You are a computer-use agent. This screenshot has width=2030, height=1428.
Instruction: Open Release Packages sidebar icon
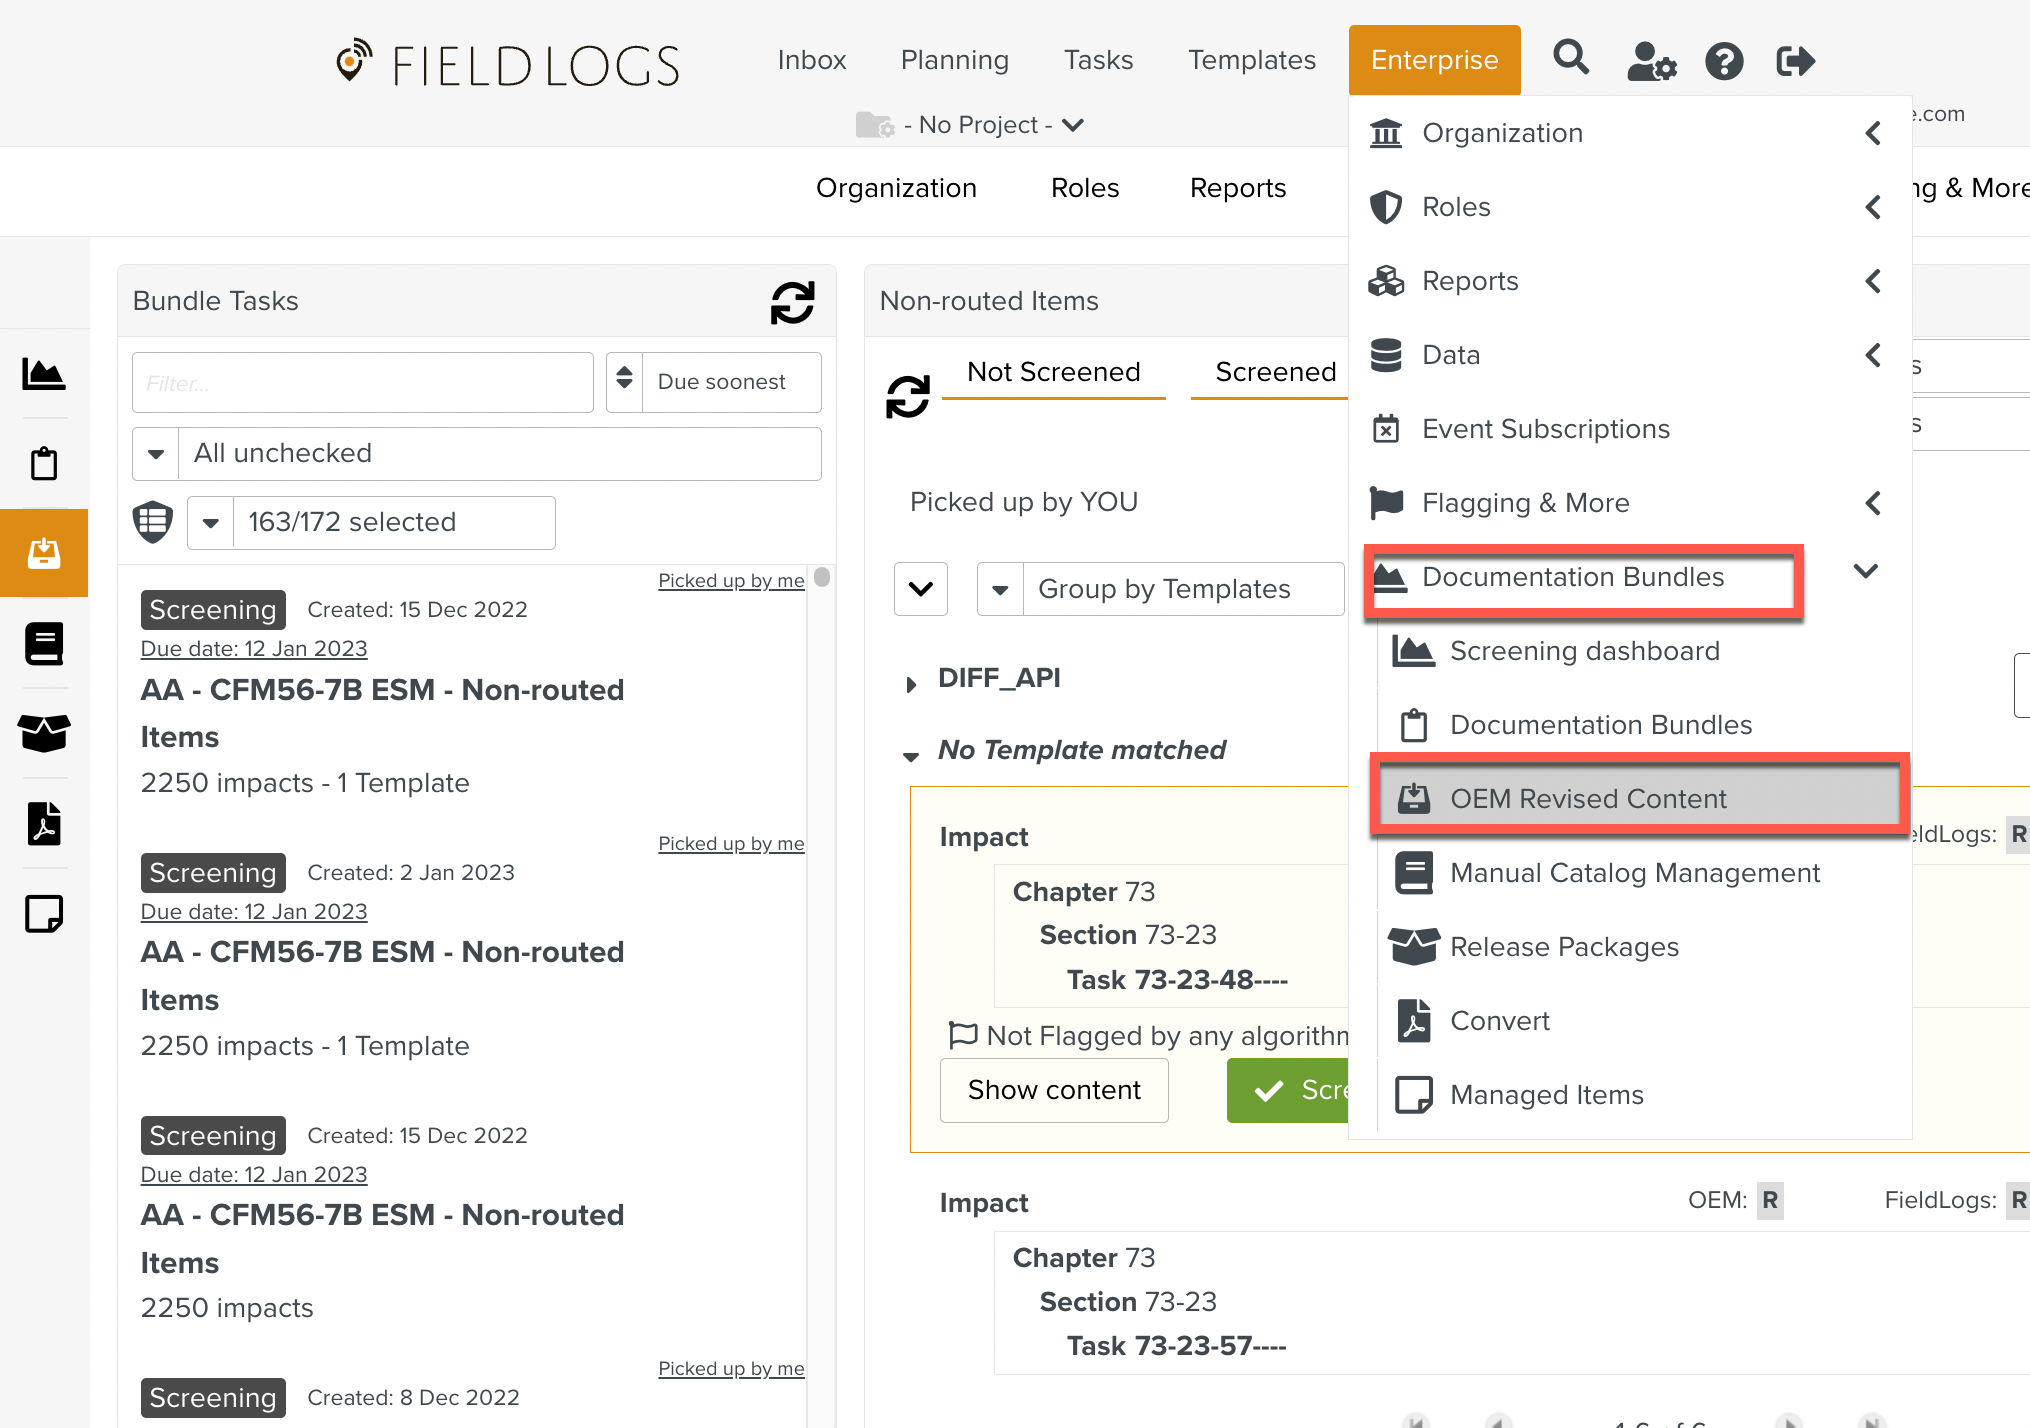44,733
